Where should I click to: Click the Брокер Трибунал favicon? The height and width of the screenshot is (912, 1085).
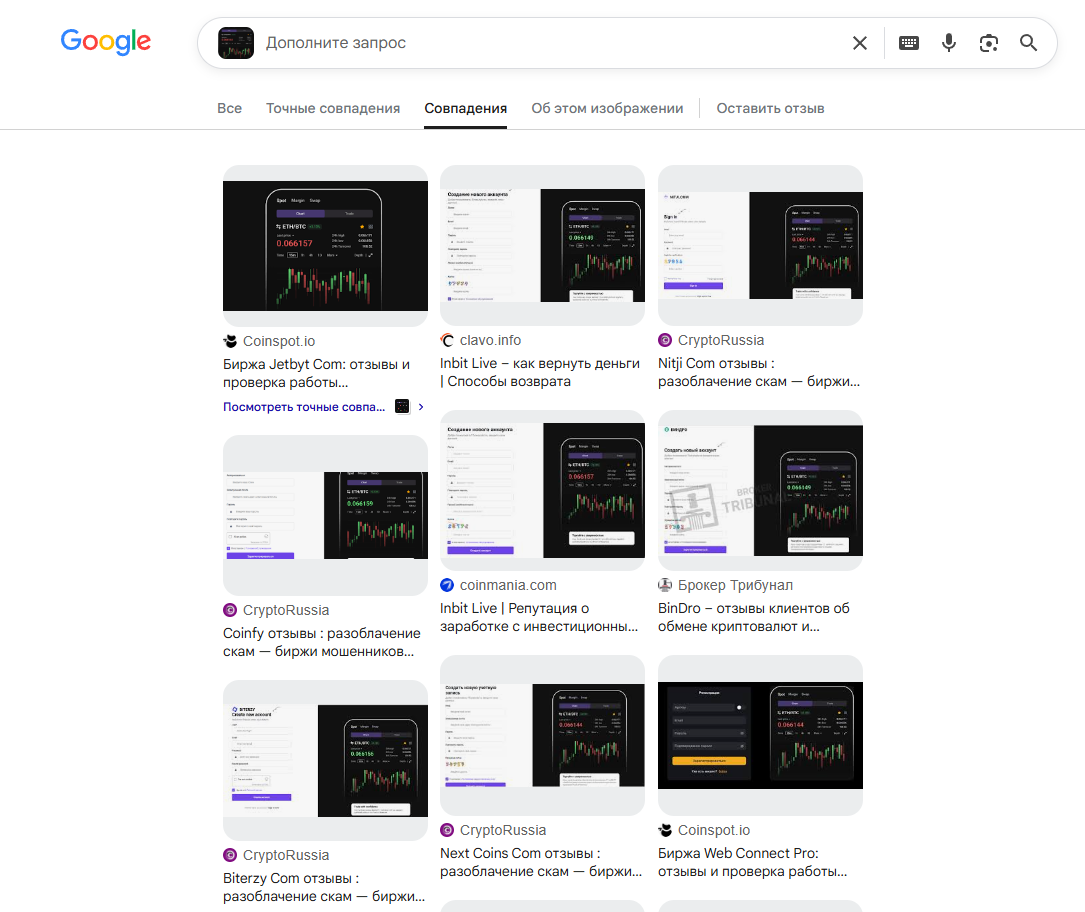coord(665,585)
